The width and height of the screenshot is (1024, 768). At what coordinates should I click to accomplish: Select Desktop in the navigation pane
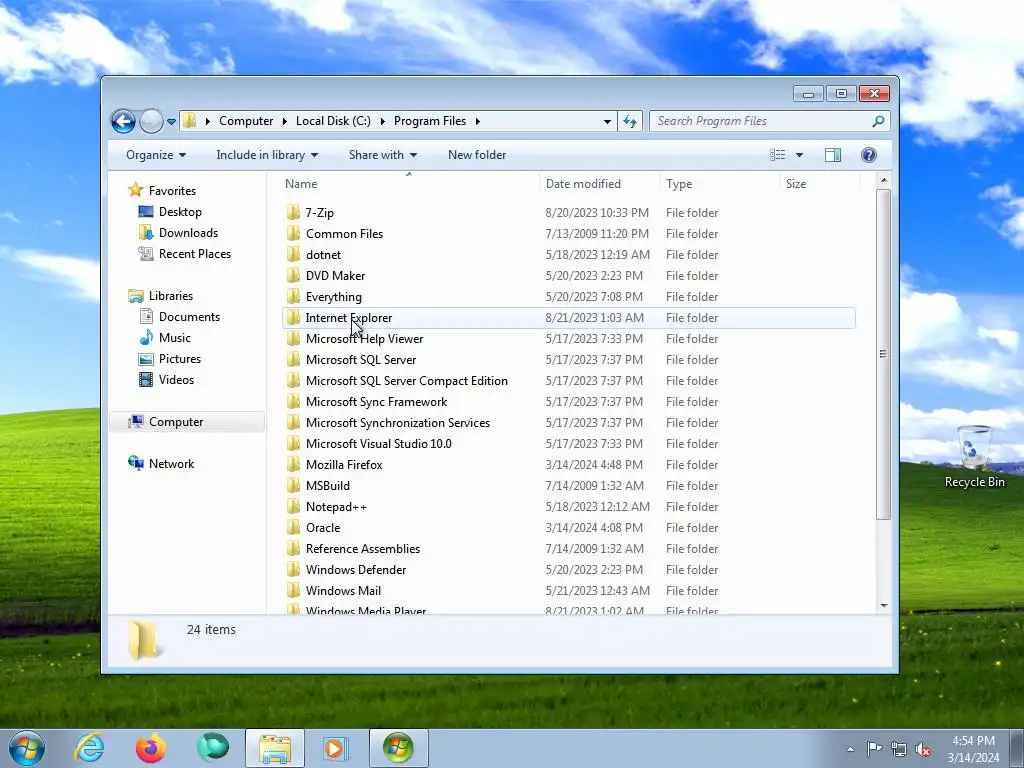pos(180,212)
